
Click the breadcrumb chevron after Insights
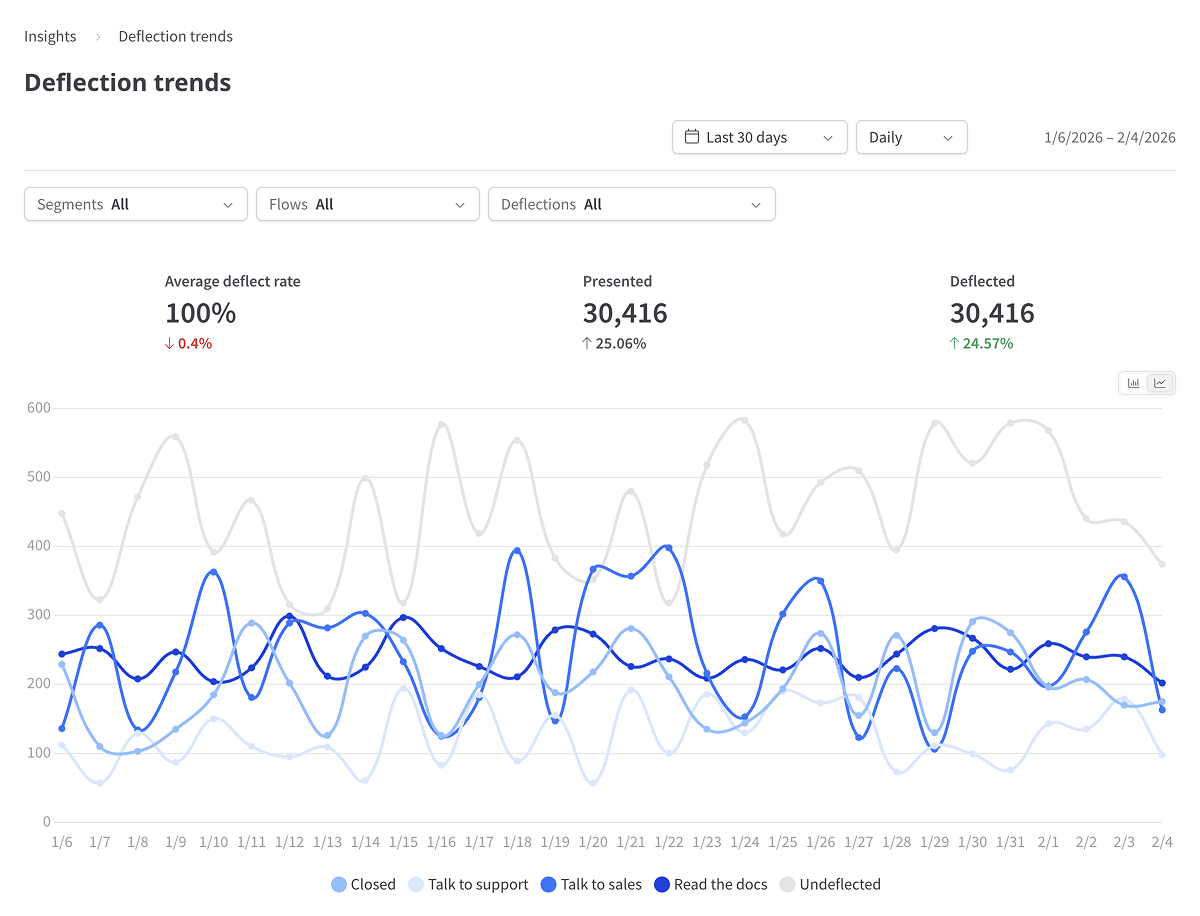tap(97, 36)
